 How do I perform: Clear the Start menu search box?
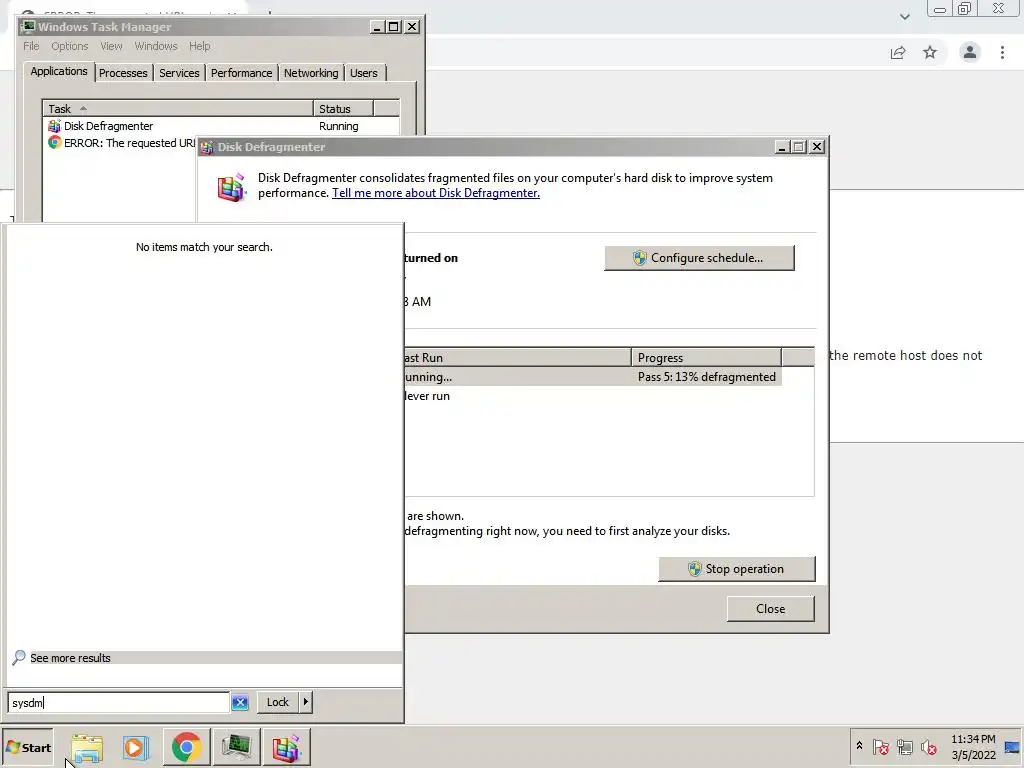[240, 703]
